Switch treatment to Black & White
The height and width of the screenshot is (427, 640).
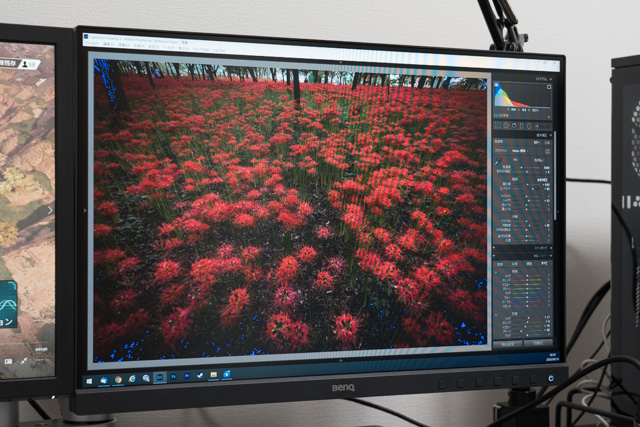click(x=547, y=142)
